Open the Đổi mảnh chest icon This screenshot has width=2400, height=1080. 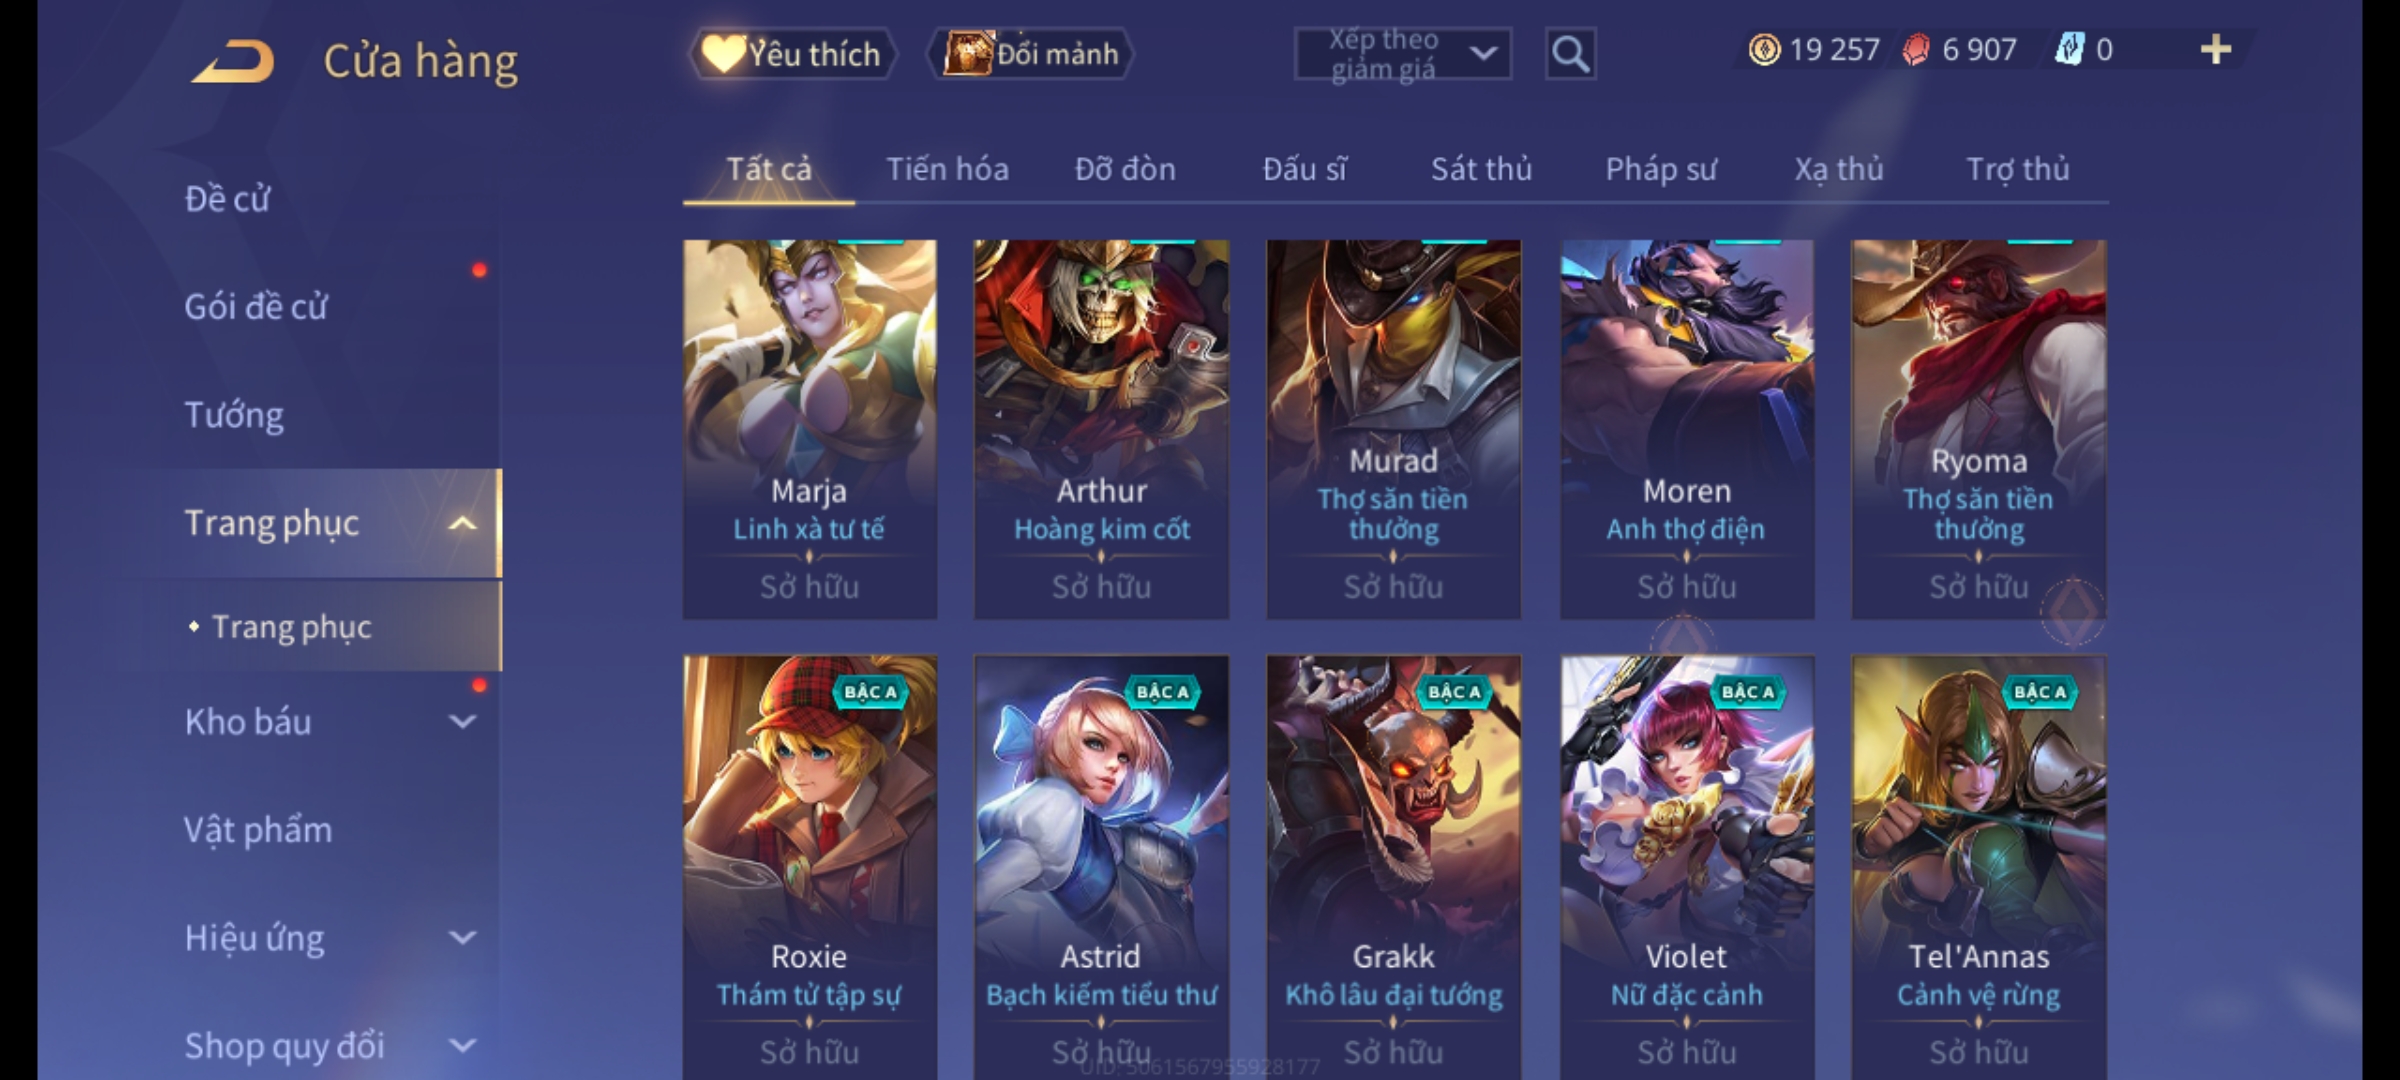click(966, 54)
